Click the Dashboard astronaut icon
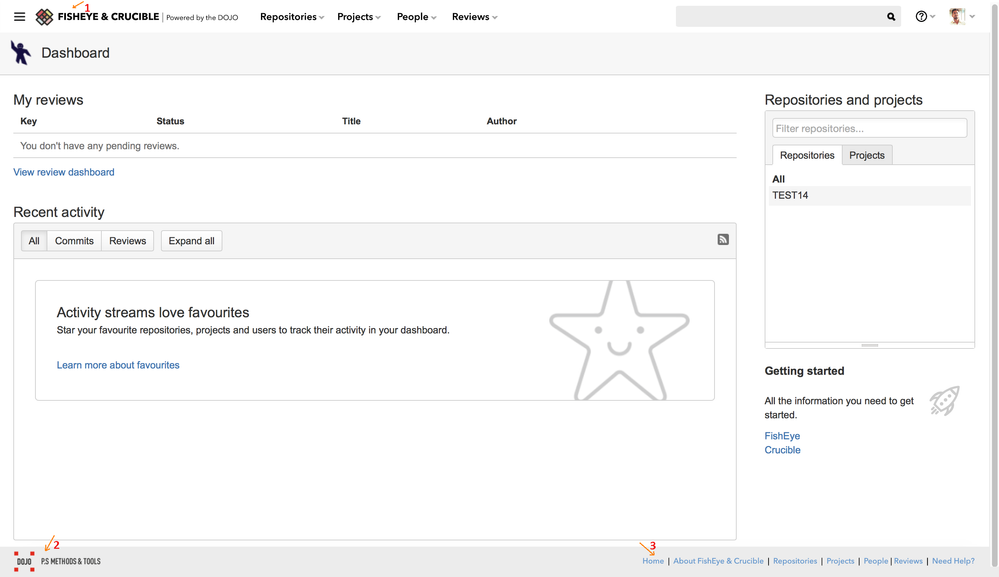 20,53
